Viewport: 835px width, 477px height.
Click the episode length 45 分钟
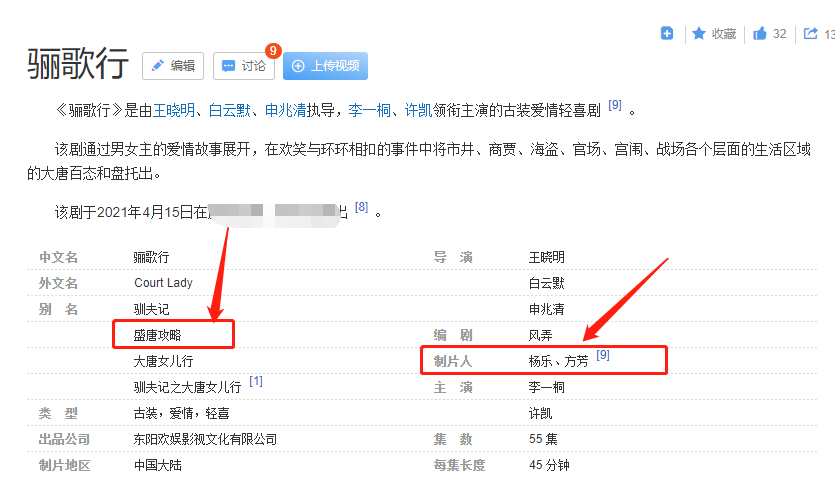tap(549, 465)
